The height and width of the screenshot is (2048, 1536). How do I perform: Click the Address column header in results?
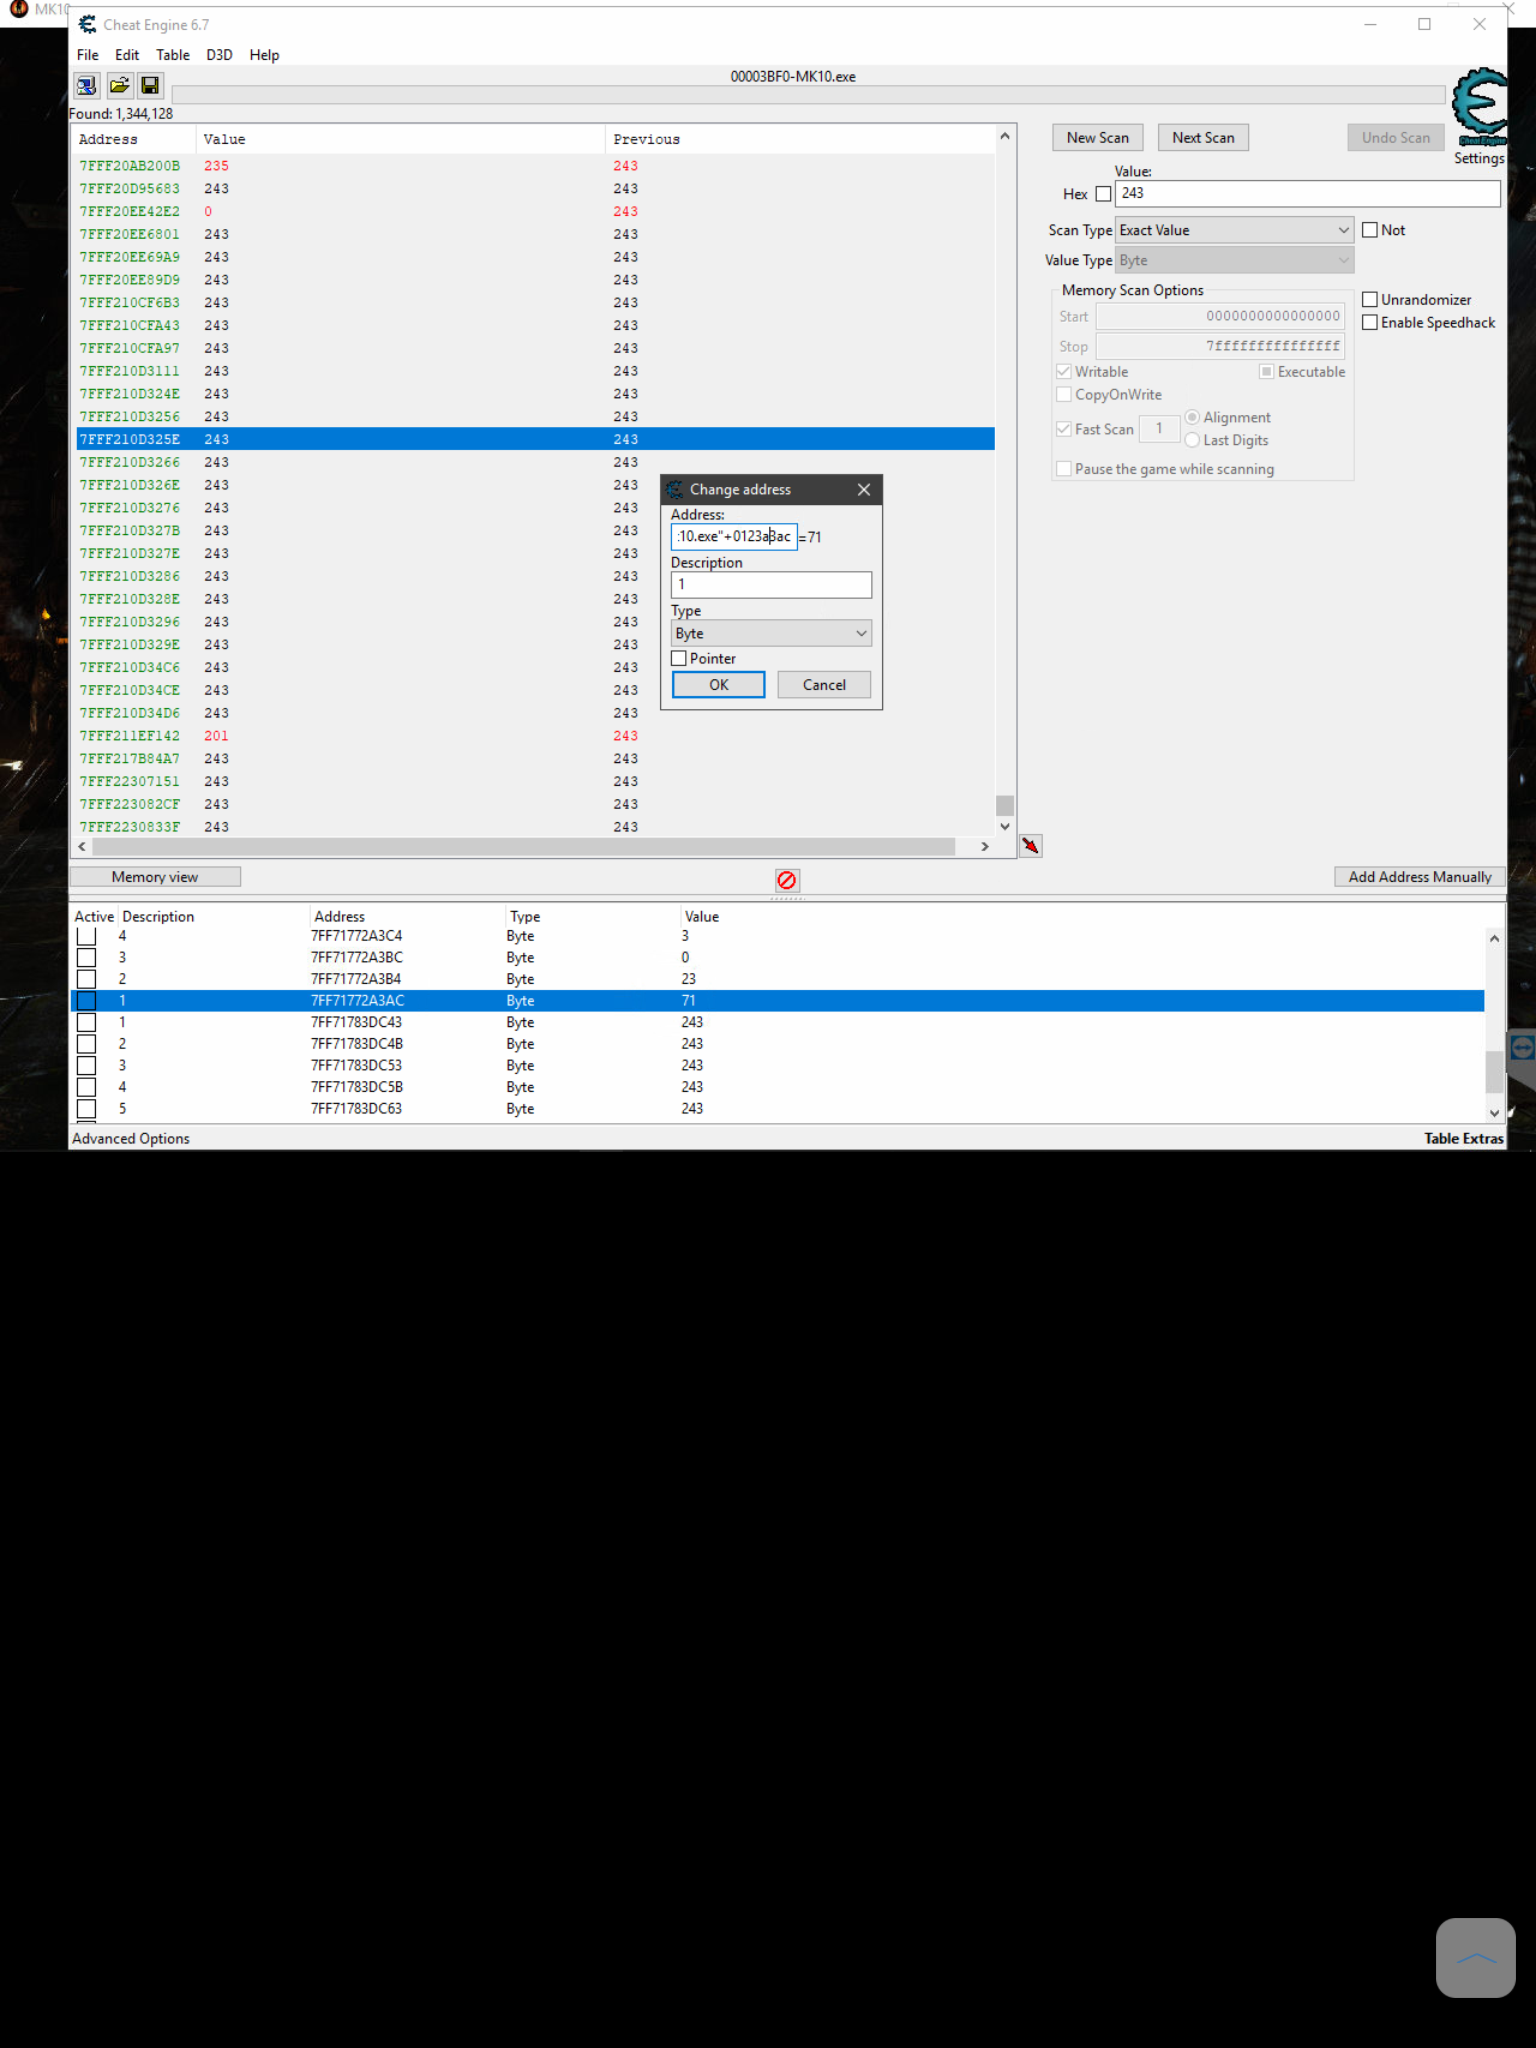[108, 140]
